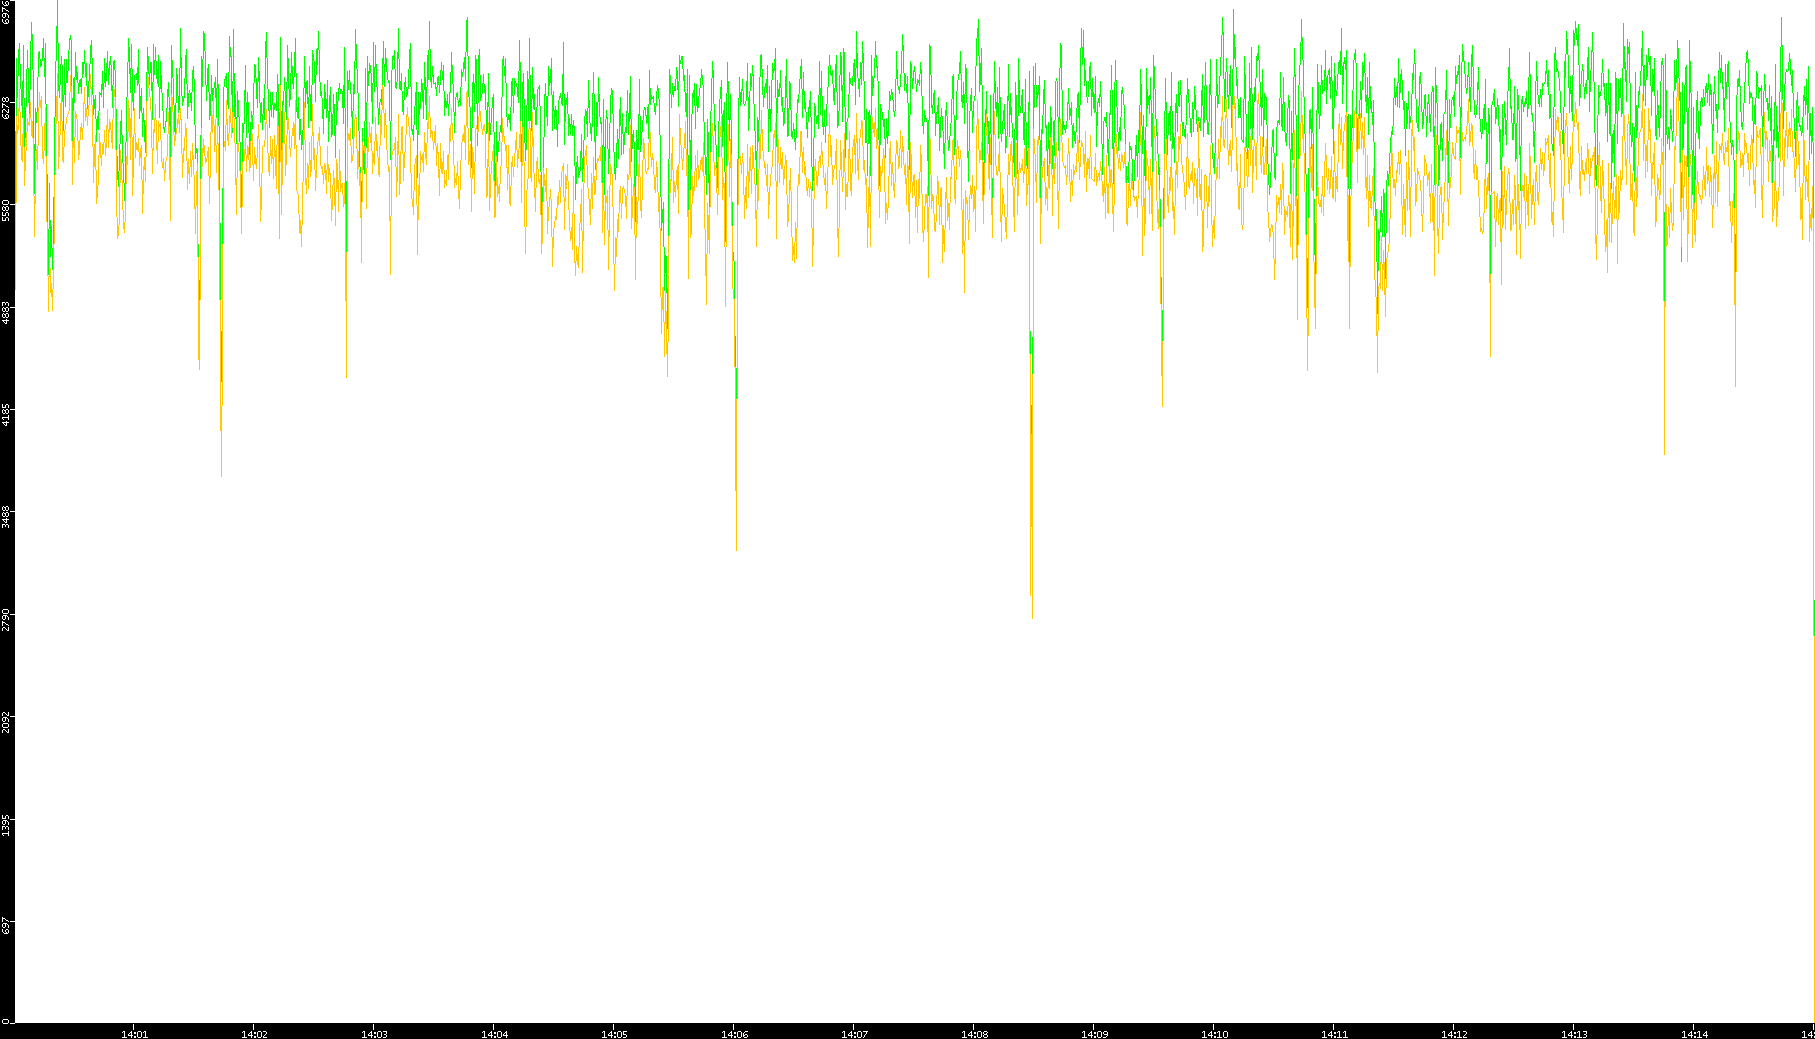Click the 14:08 time axis label
This screenshot has height=1039, width=1815.
coord(974,1034)
